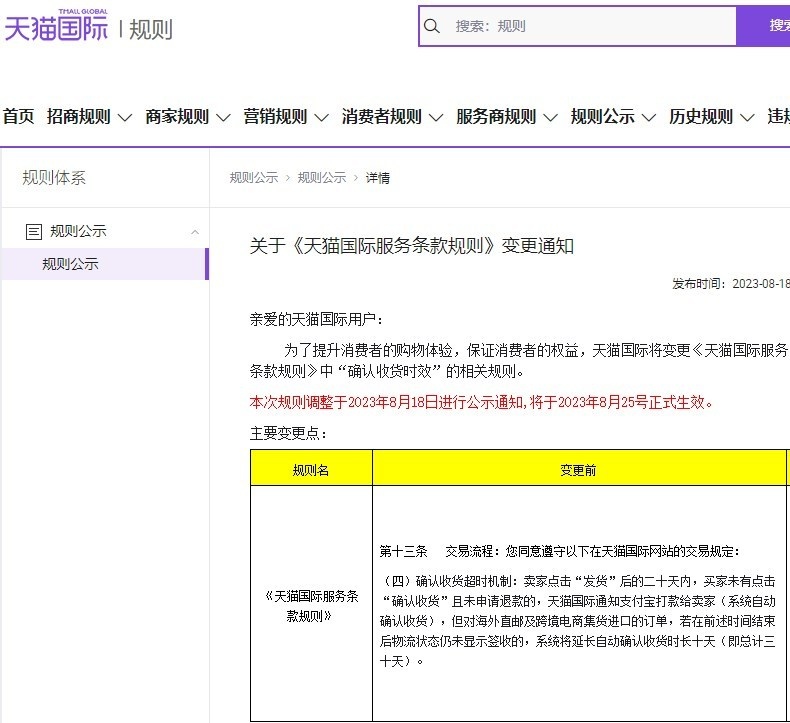790x723 pixels.
Task: Click the 《天猫国际服务条款规则》 table cell
Action: click(311, 606)
